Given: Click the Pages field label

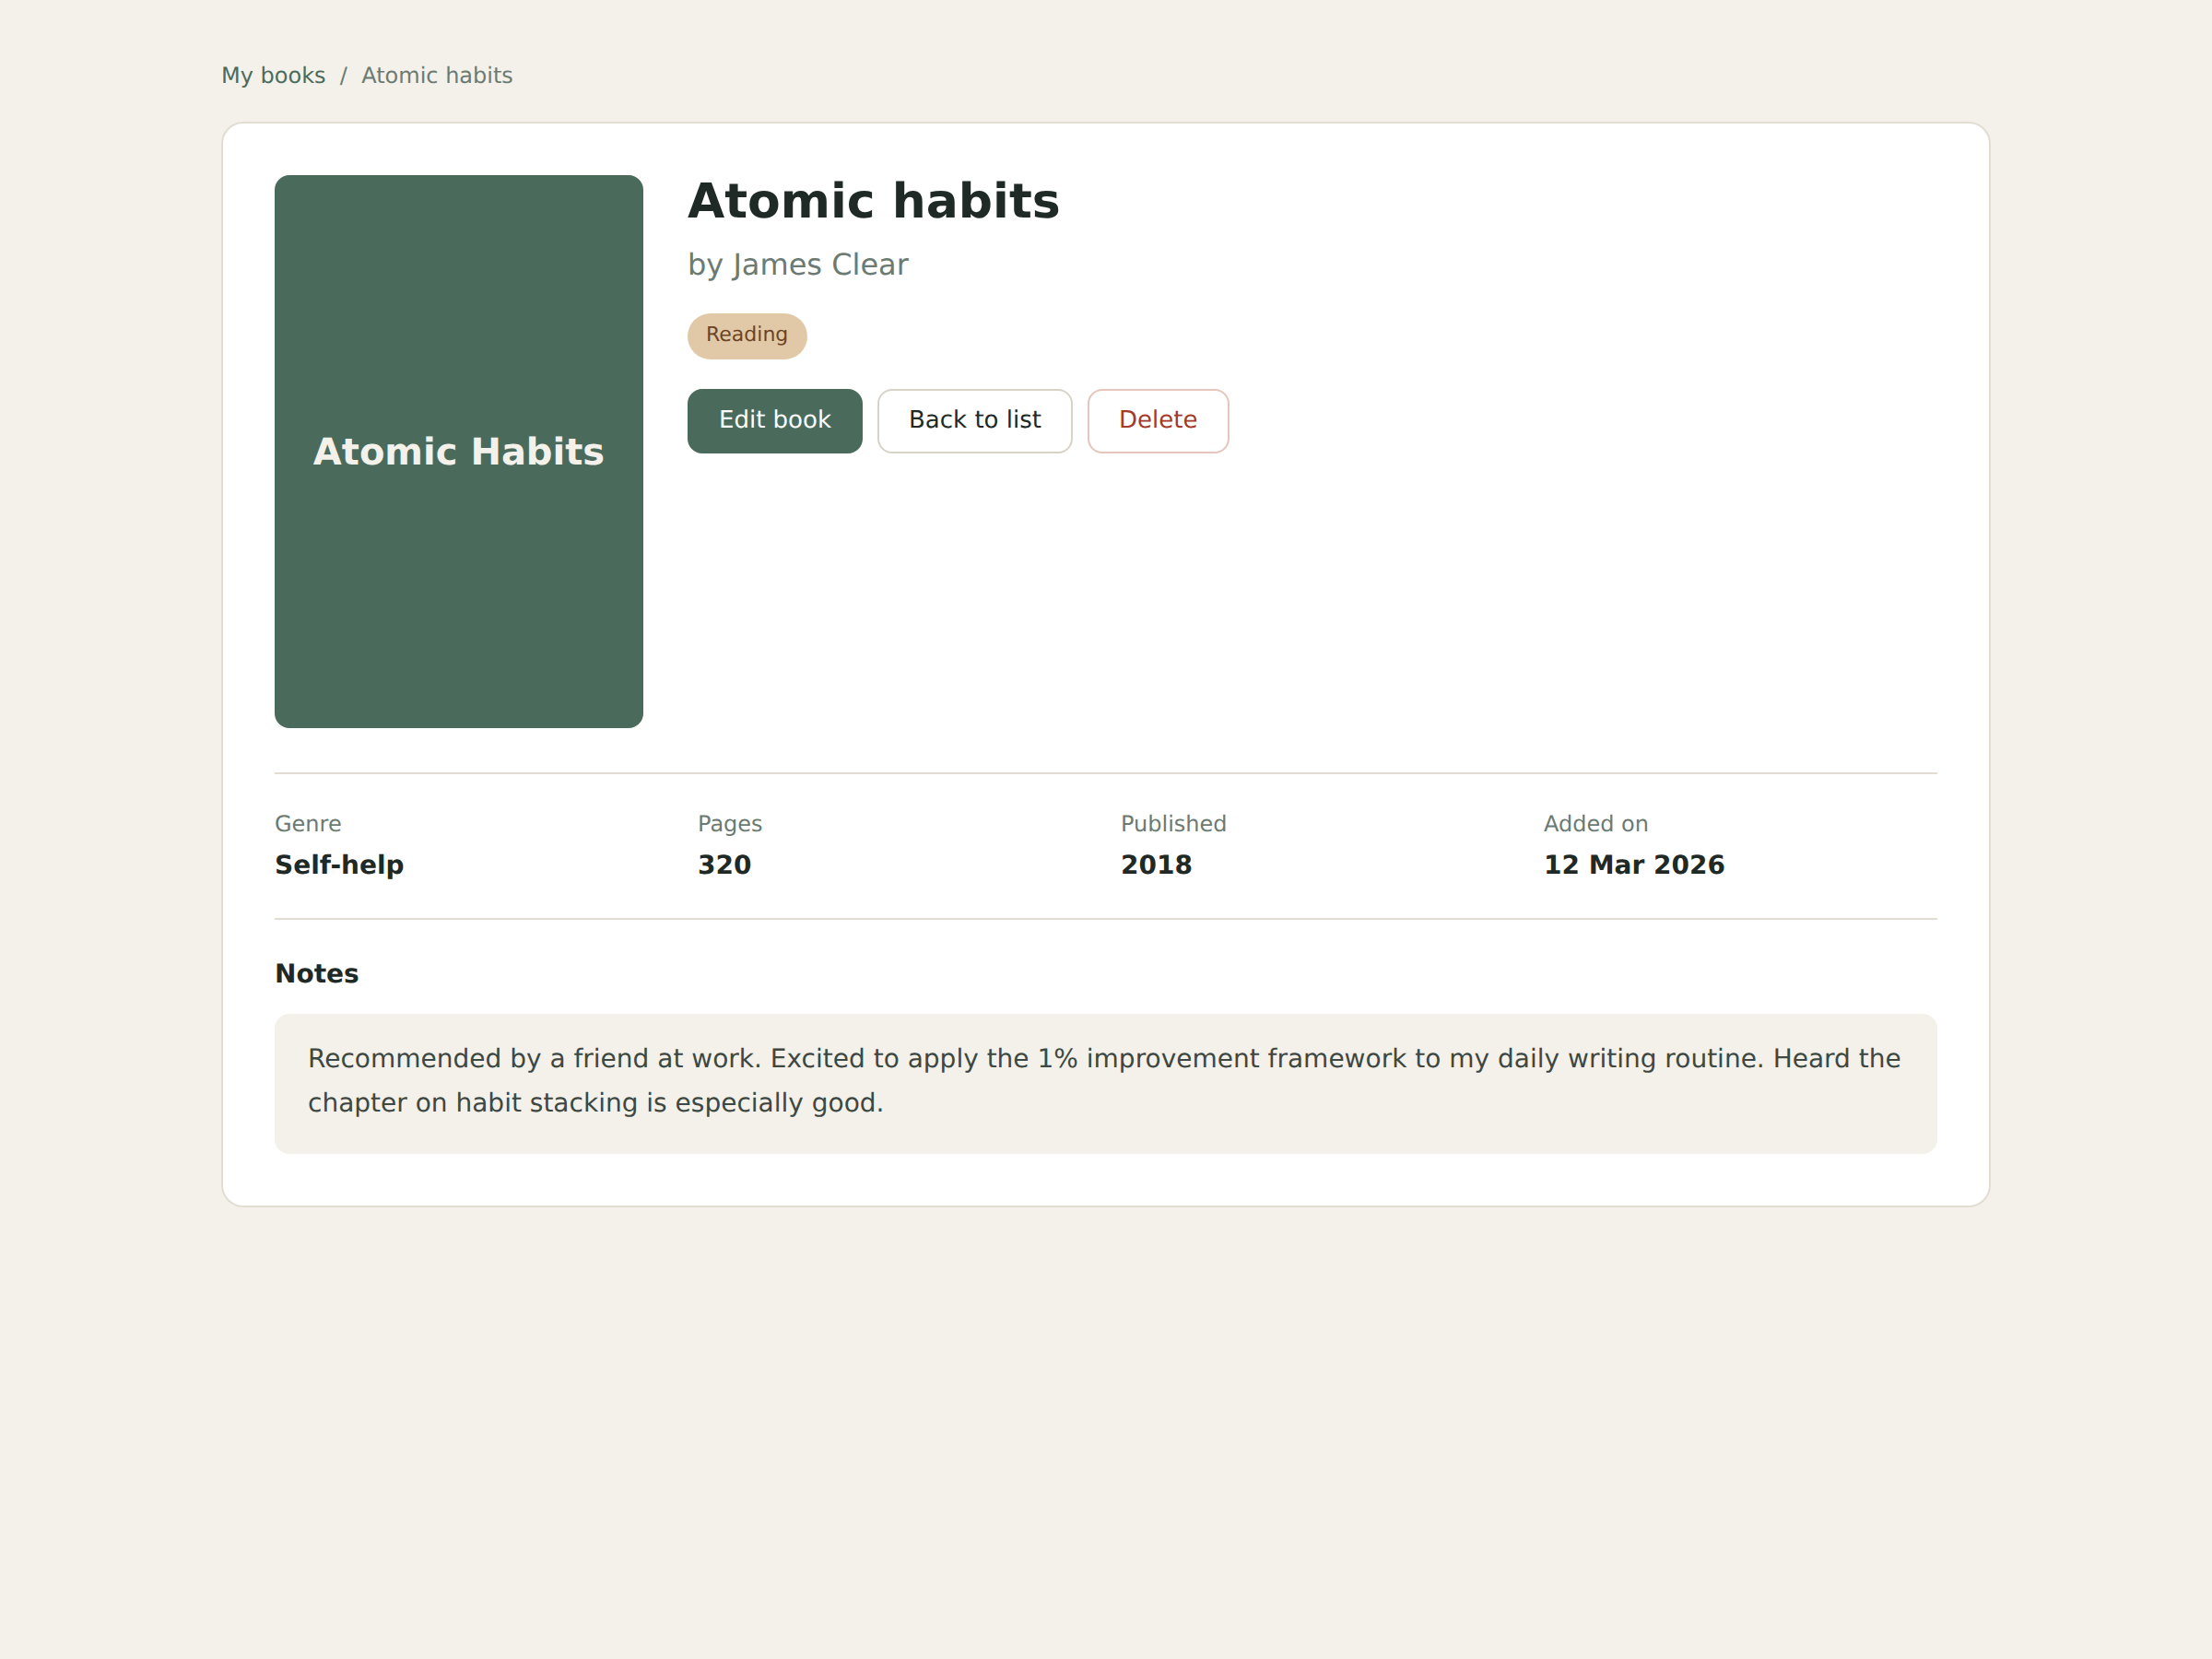Looking at the screenshot, I should (729, 824).
